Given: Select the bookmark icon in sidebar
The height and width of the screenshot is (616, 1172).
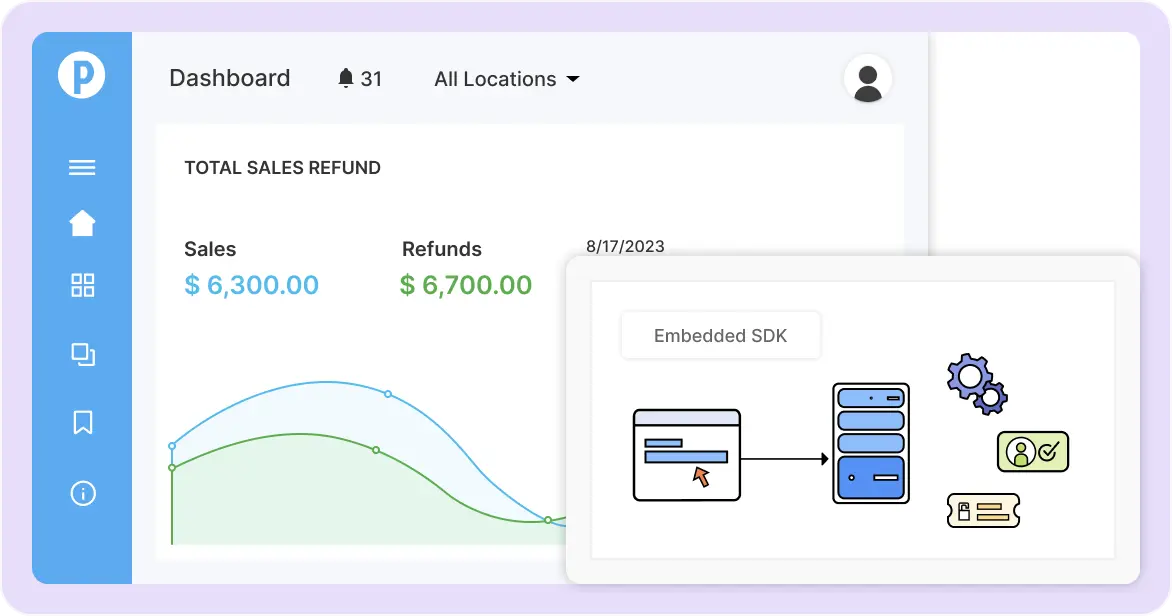Looking at the screenshot, I should (x=81, y=423).
